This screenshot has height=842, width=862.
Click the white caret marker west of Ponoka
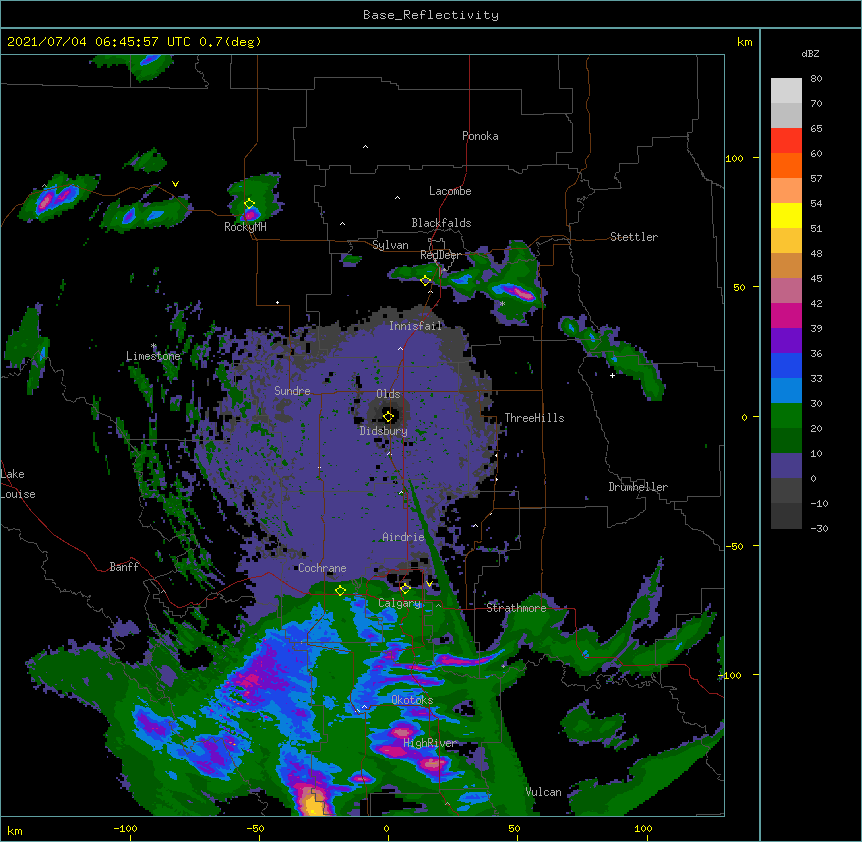click(x=365, y=147)
